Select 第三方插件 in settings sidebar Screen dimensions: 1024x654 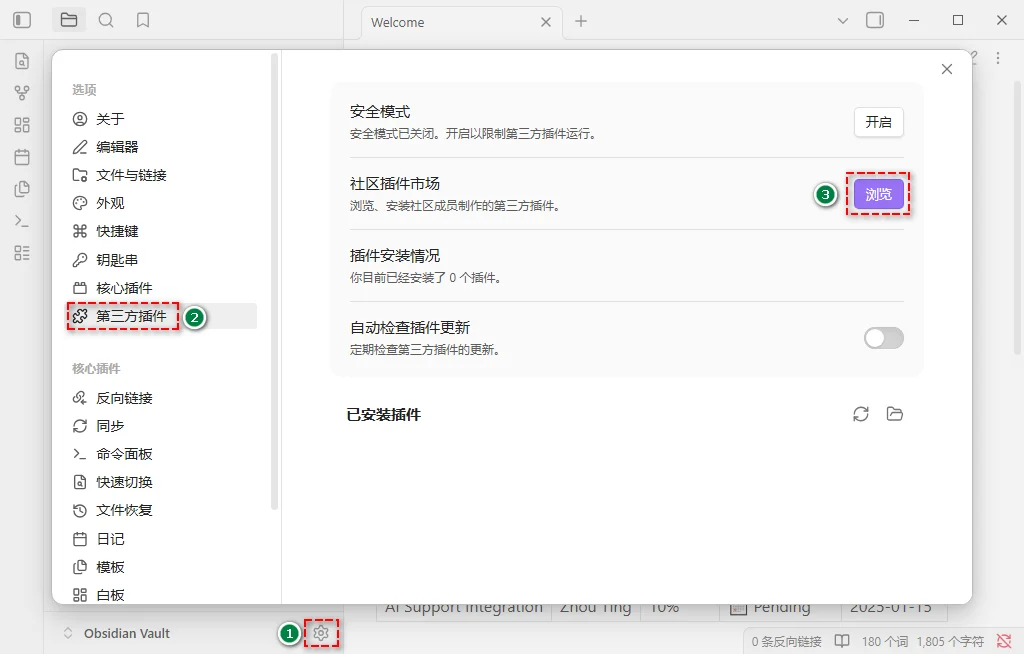131,316
